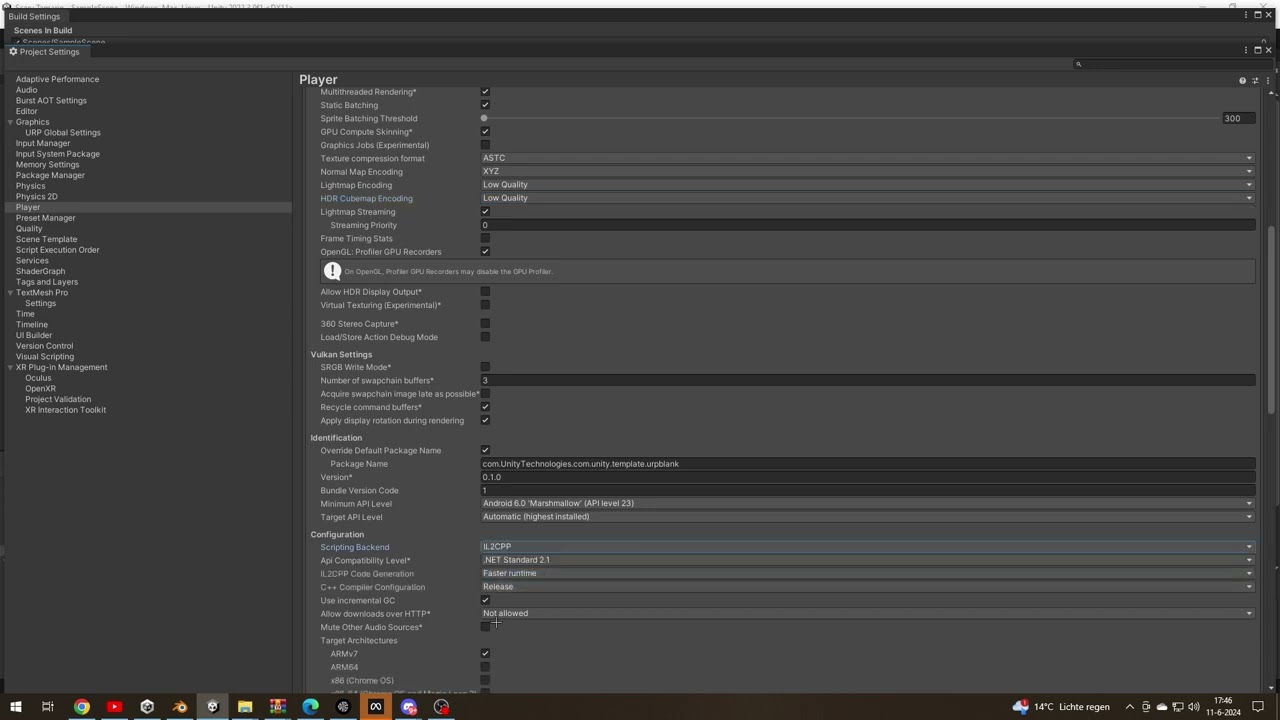Toggle Override Default Package Name

(x=485, y=450)
